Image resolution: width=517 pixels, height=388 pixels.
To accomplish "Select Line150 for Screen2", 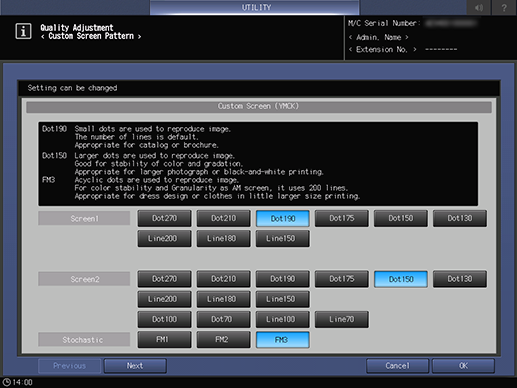I will click(283, 299).
